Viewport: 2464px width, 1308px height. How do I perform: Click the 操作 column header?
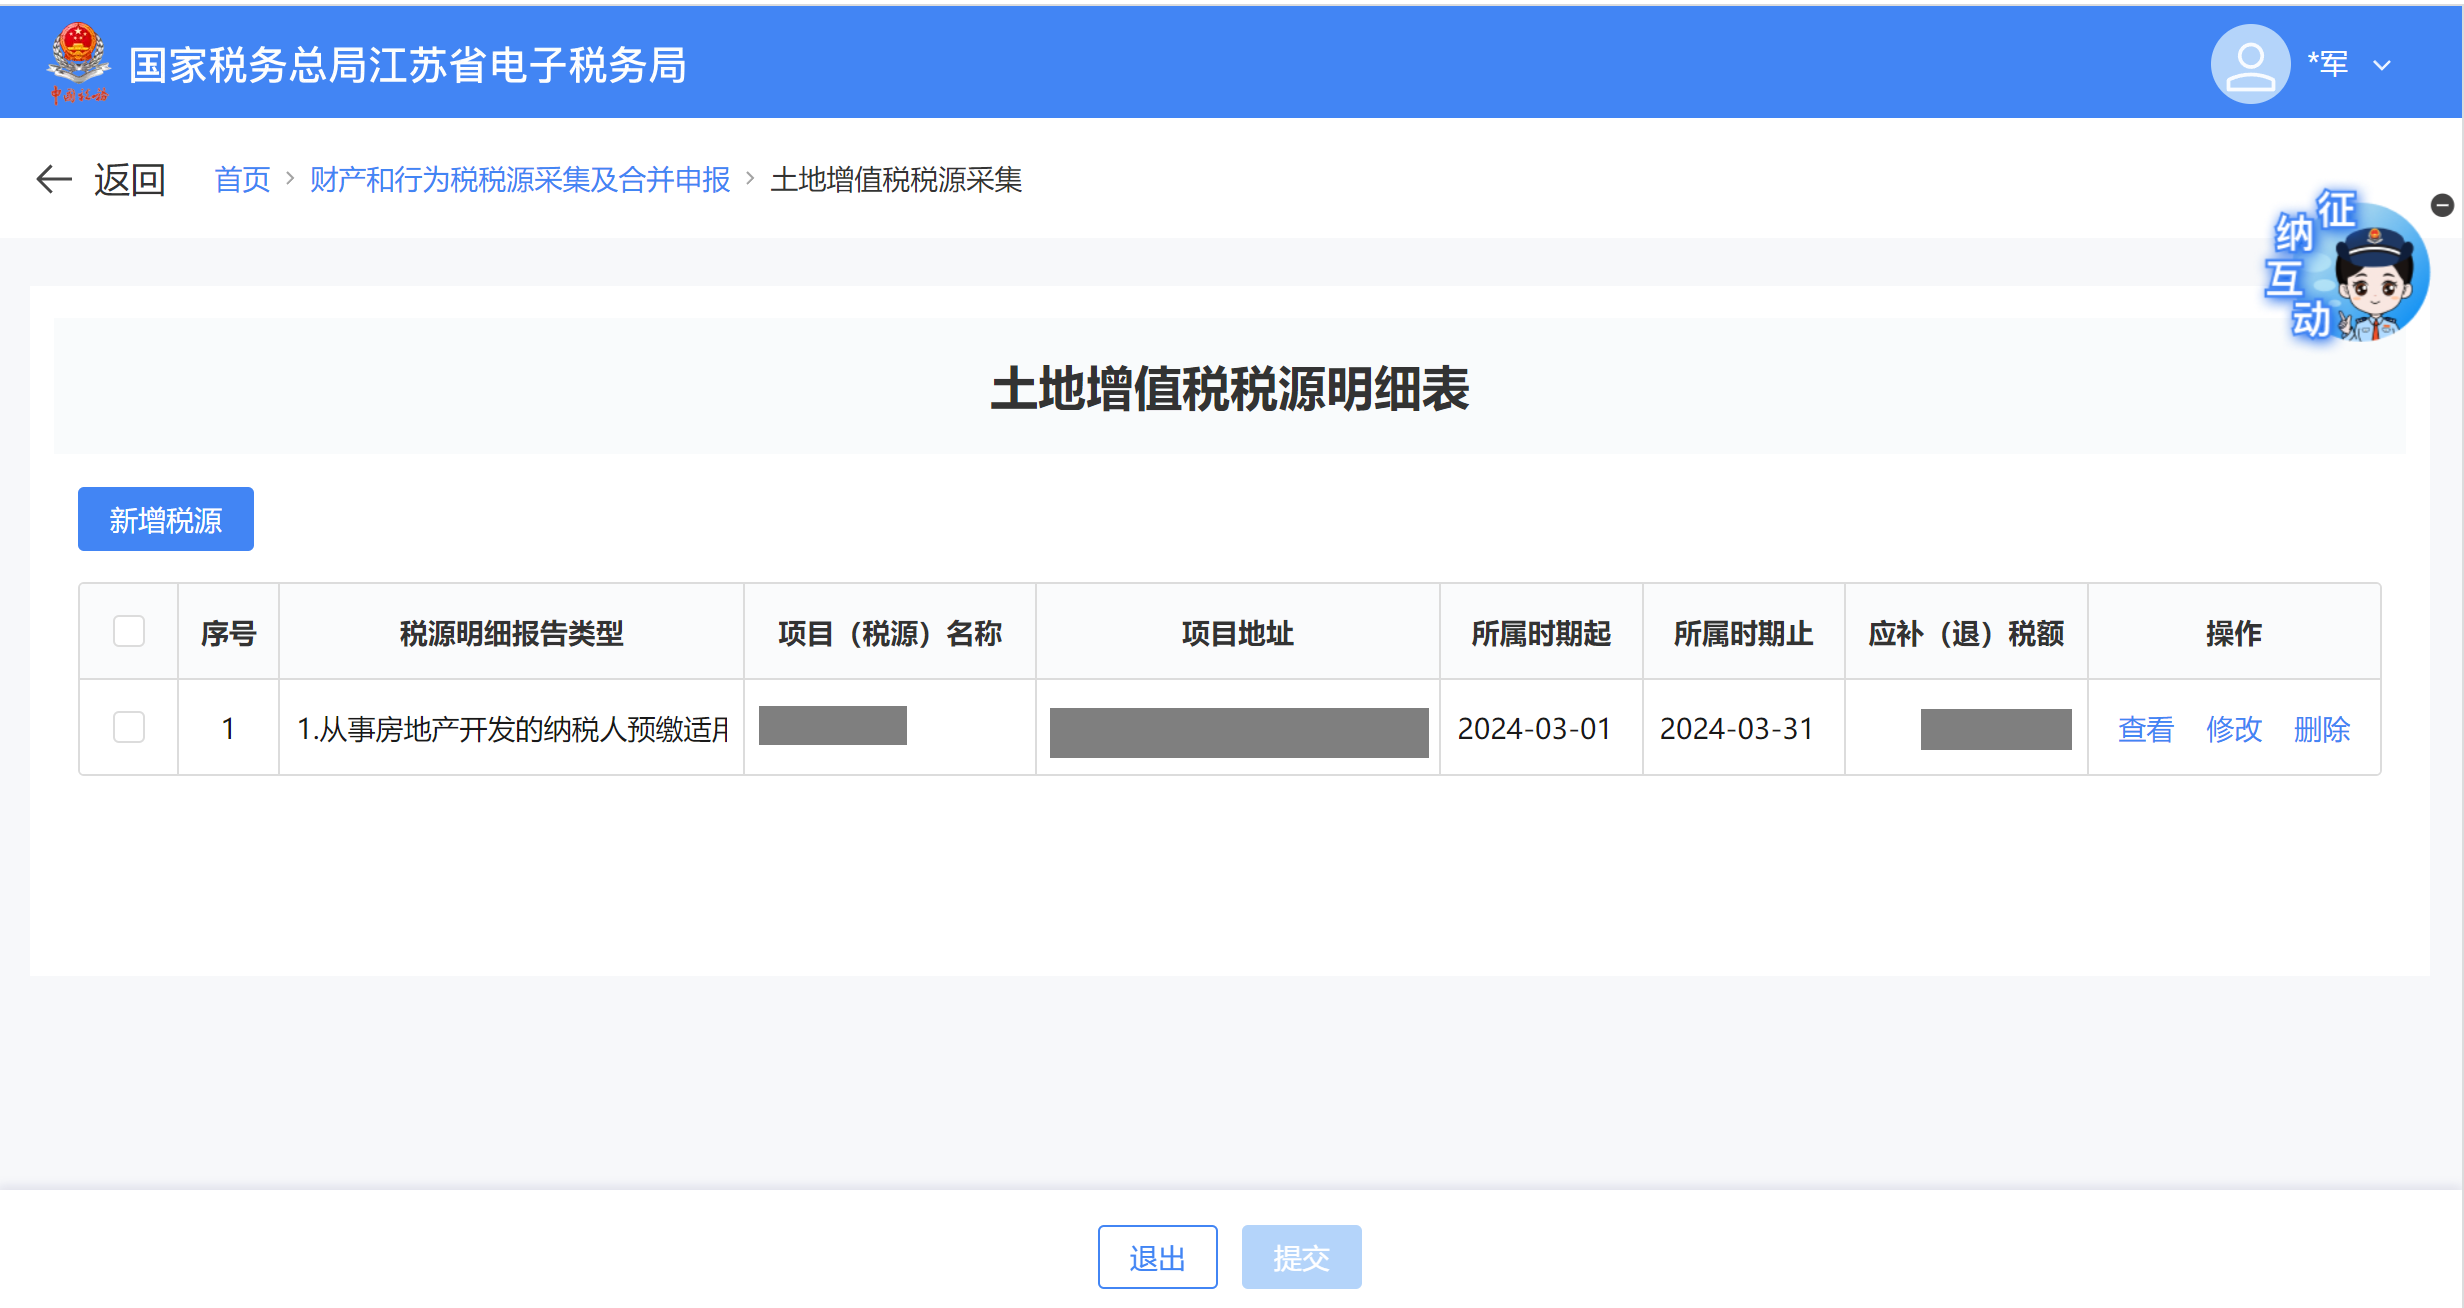(x=2233, y=633)
